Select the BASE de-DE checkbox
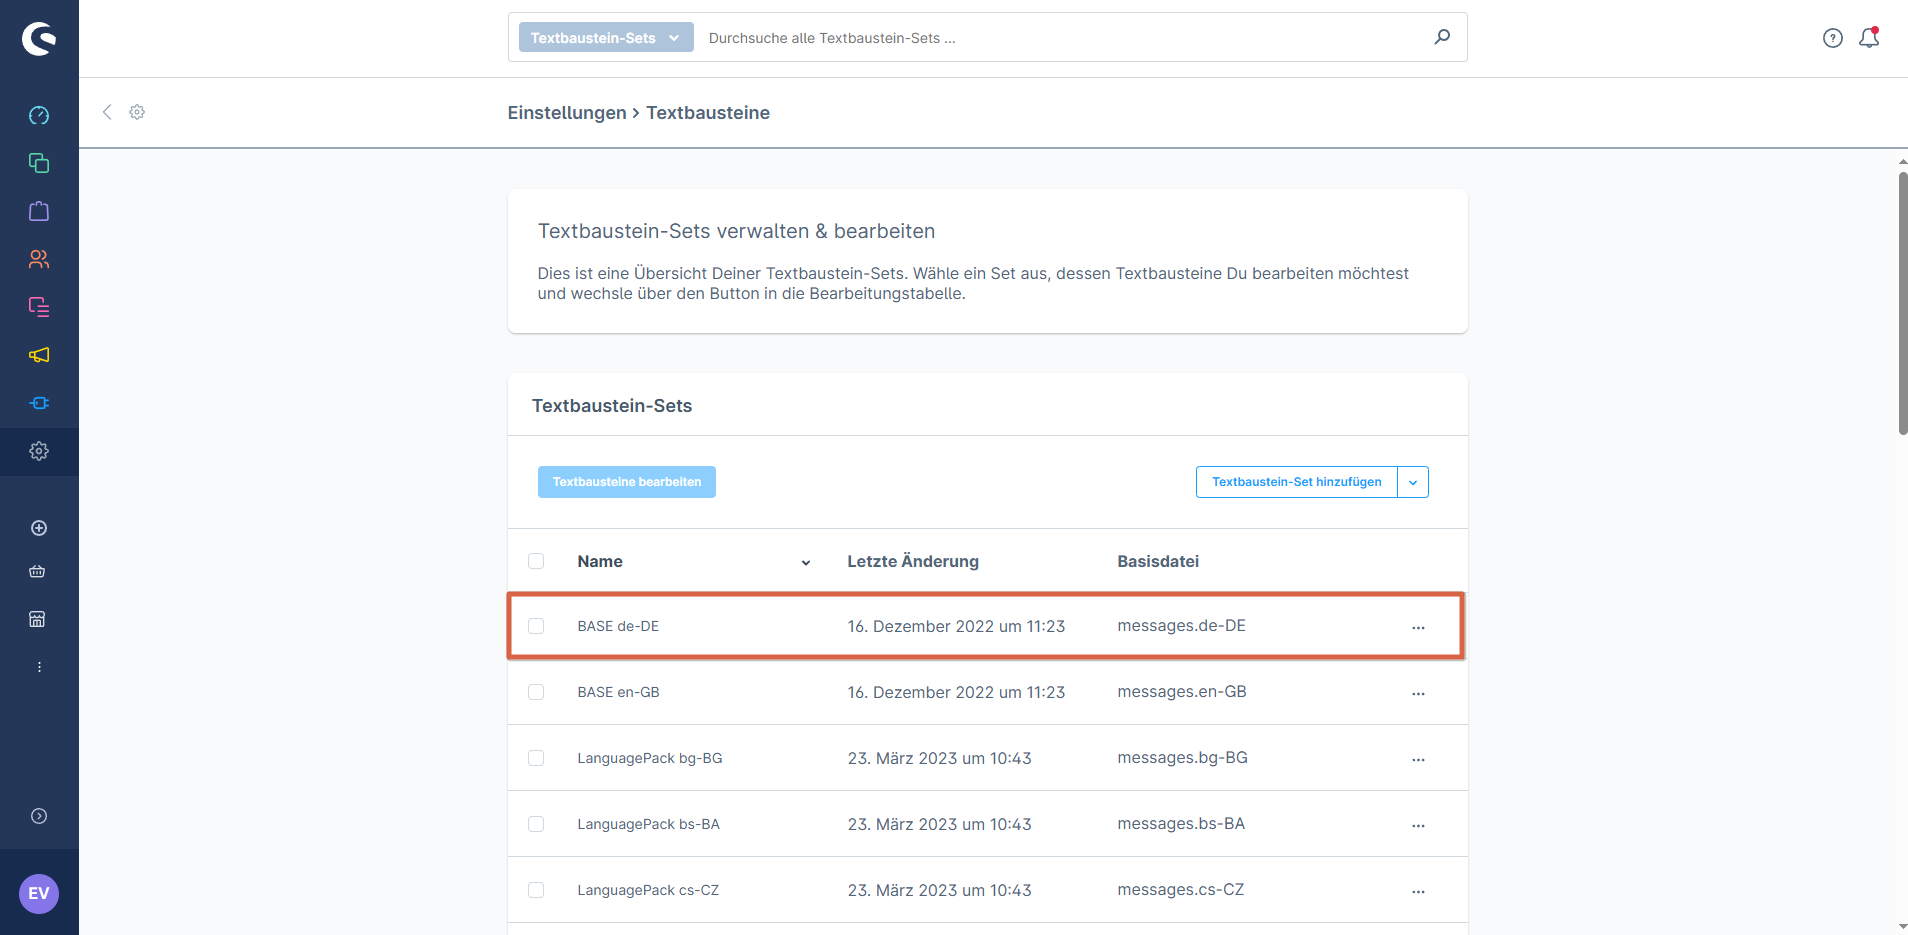This screenshot has height=935, width=1908. 536,626
